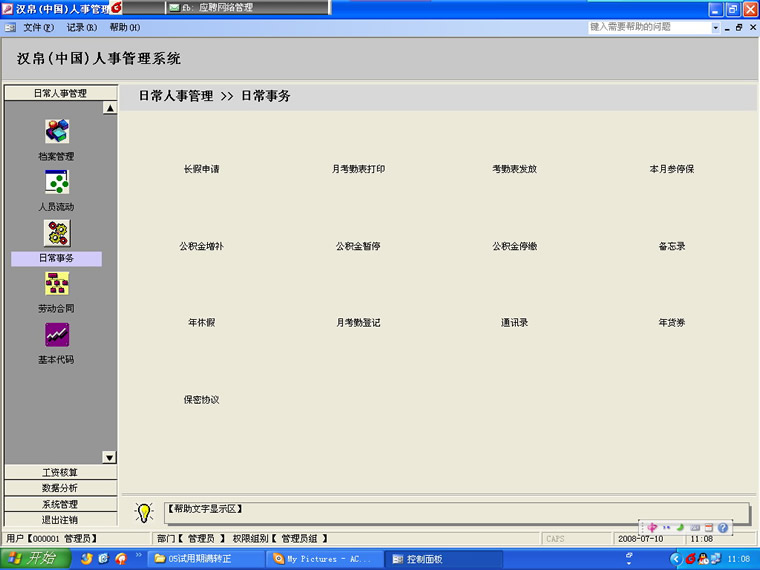The height and width of the screenshot is (570, 760).
Task: Click the 开始 Start button
Action: (35, 558)
